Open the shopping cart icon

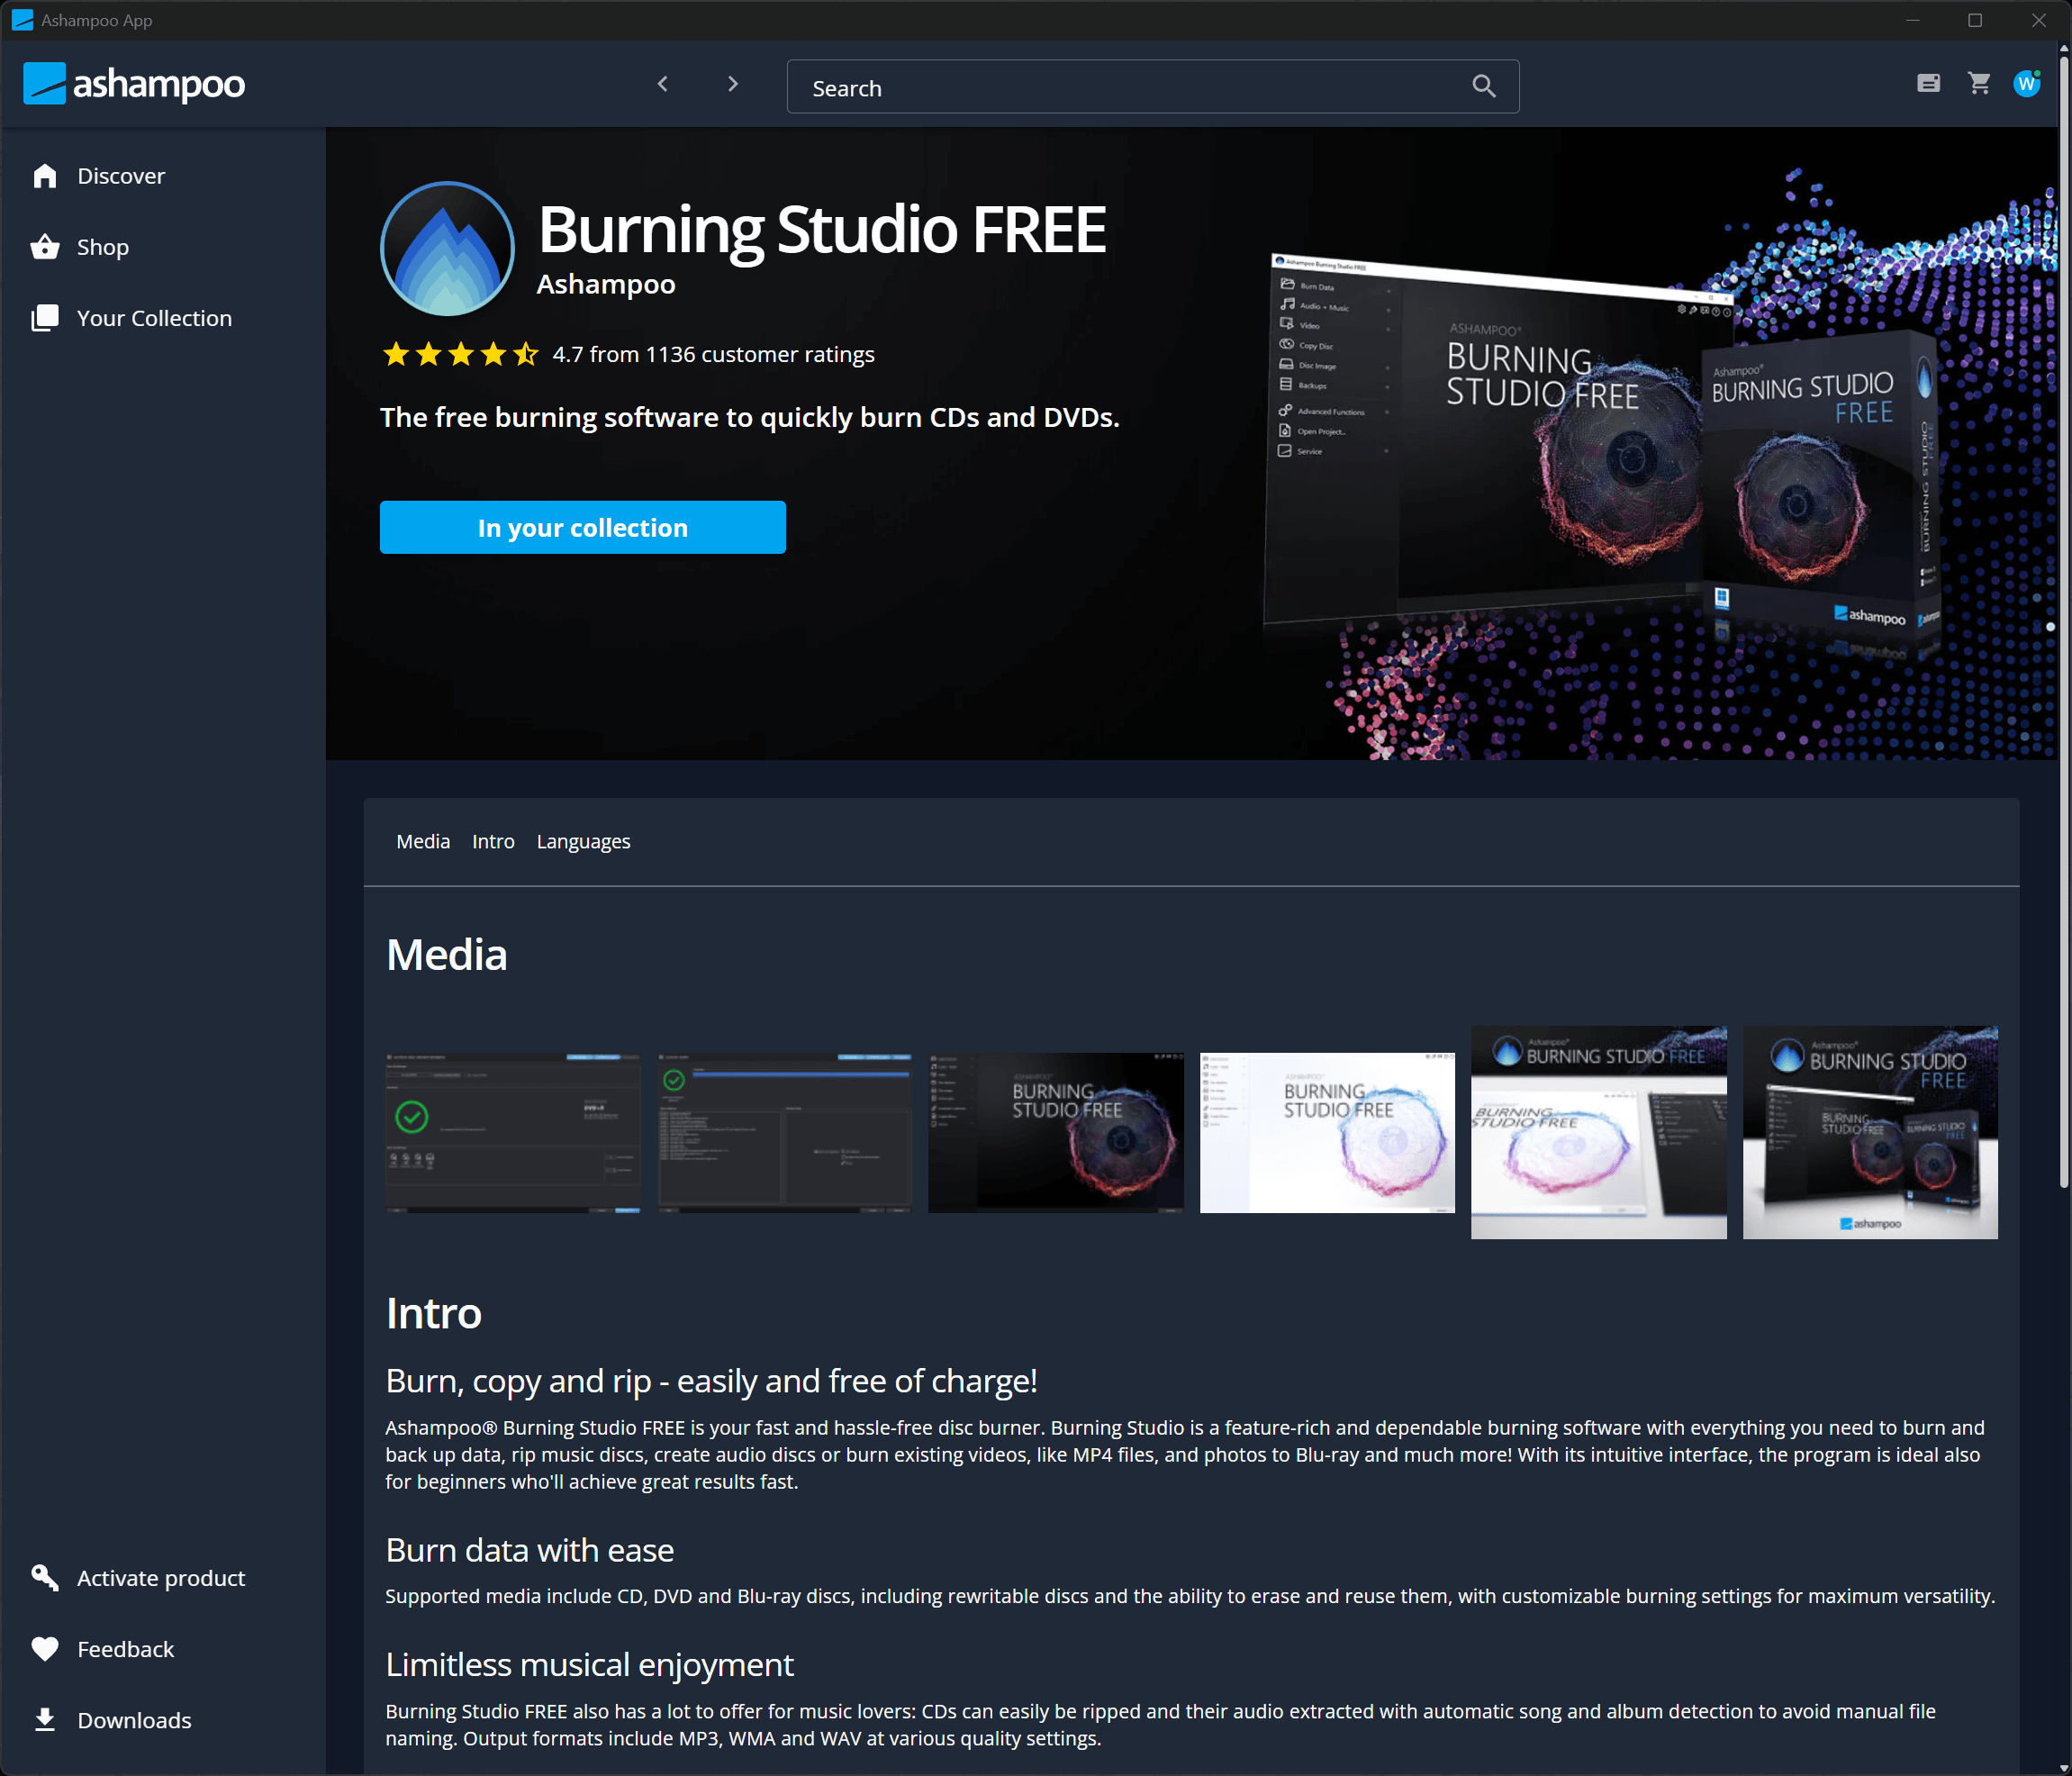pyautogui.click(x=1979, y=84)
